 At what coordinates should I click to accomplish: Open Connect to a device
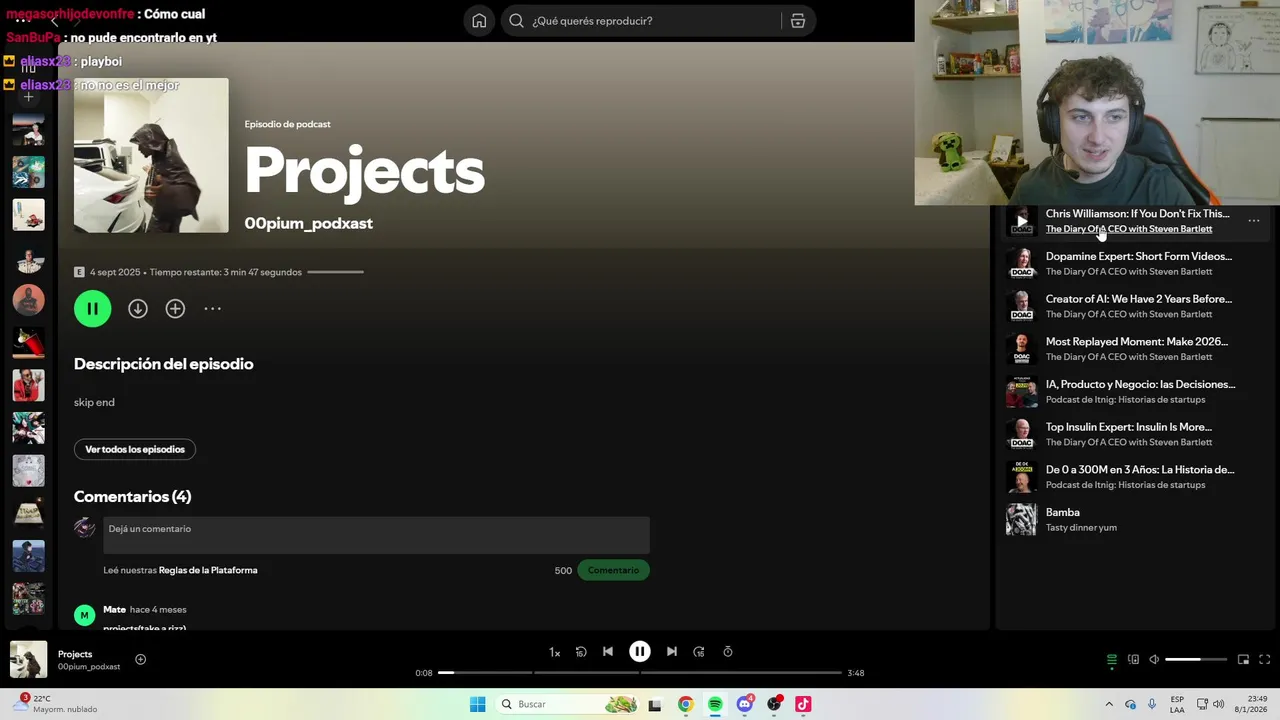click(1133, 660)
